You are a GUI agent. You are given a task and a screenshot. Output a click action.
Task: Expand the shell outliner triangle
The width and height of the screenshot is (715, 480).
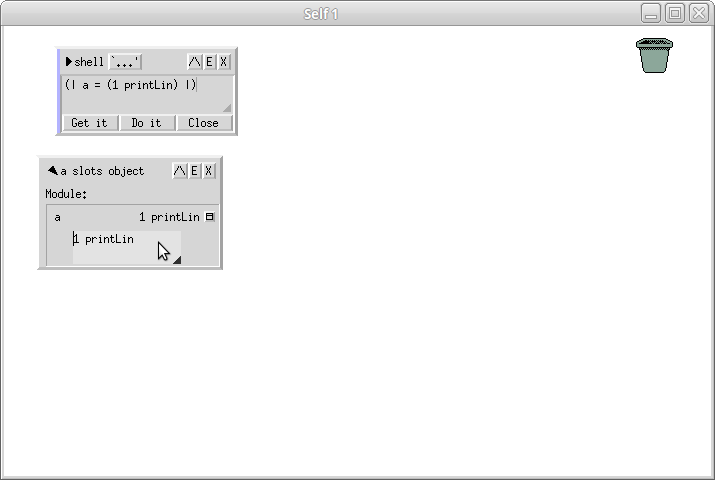68,62
